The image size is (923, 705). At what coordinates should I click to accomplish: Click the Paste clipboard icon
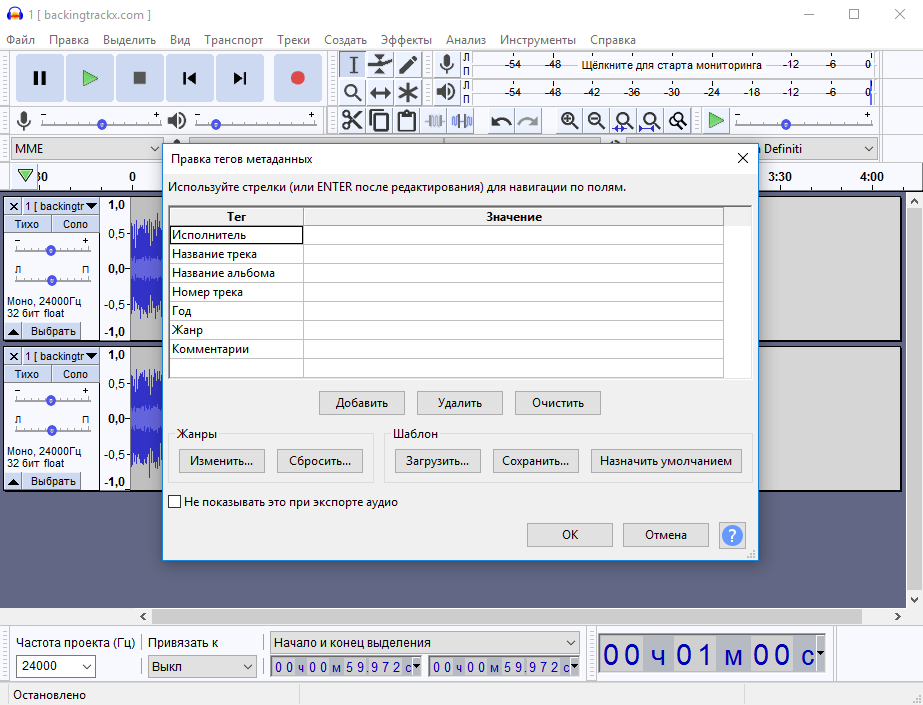[407, 121]
